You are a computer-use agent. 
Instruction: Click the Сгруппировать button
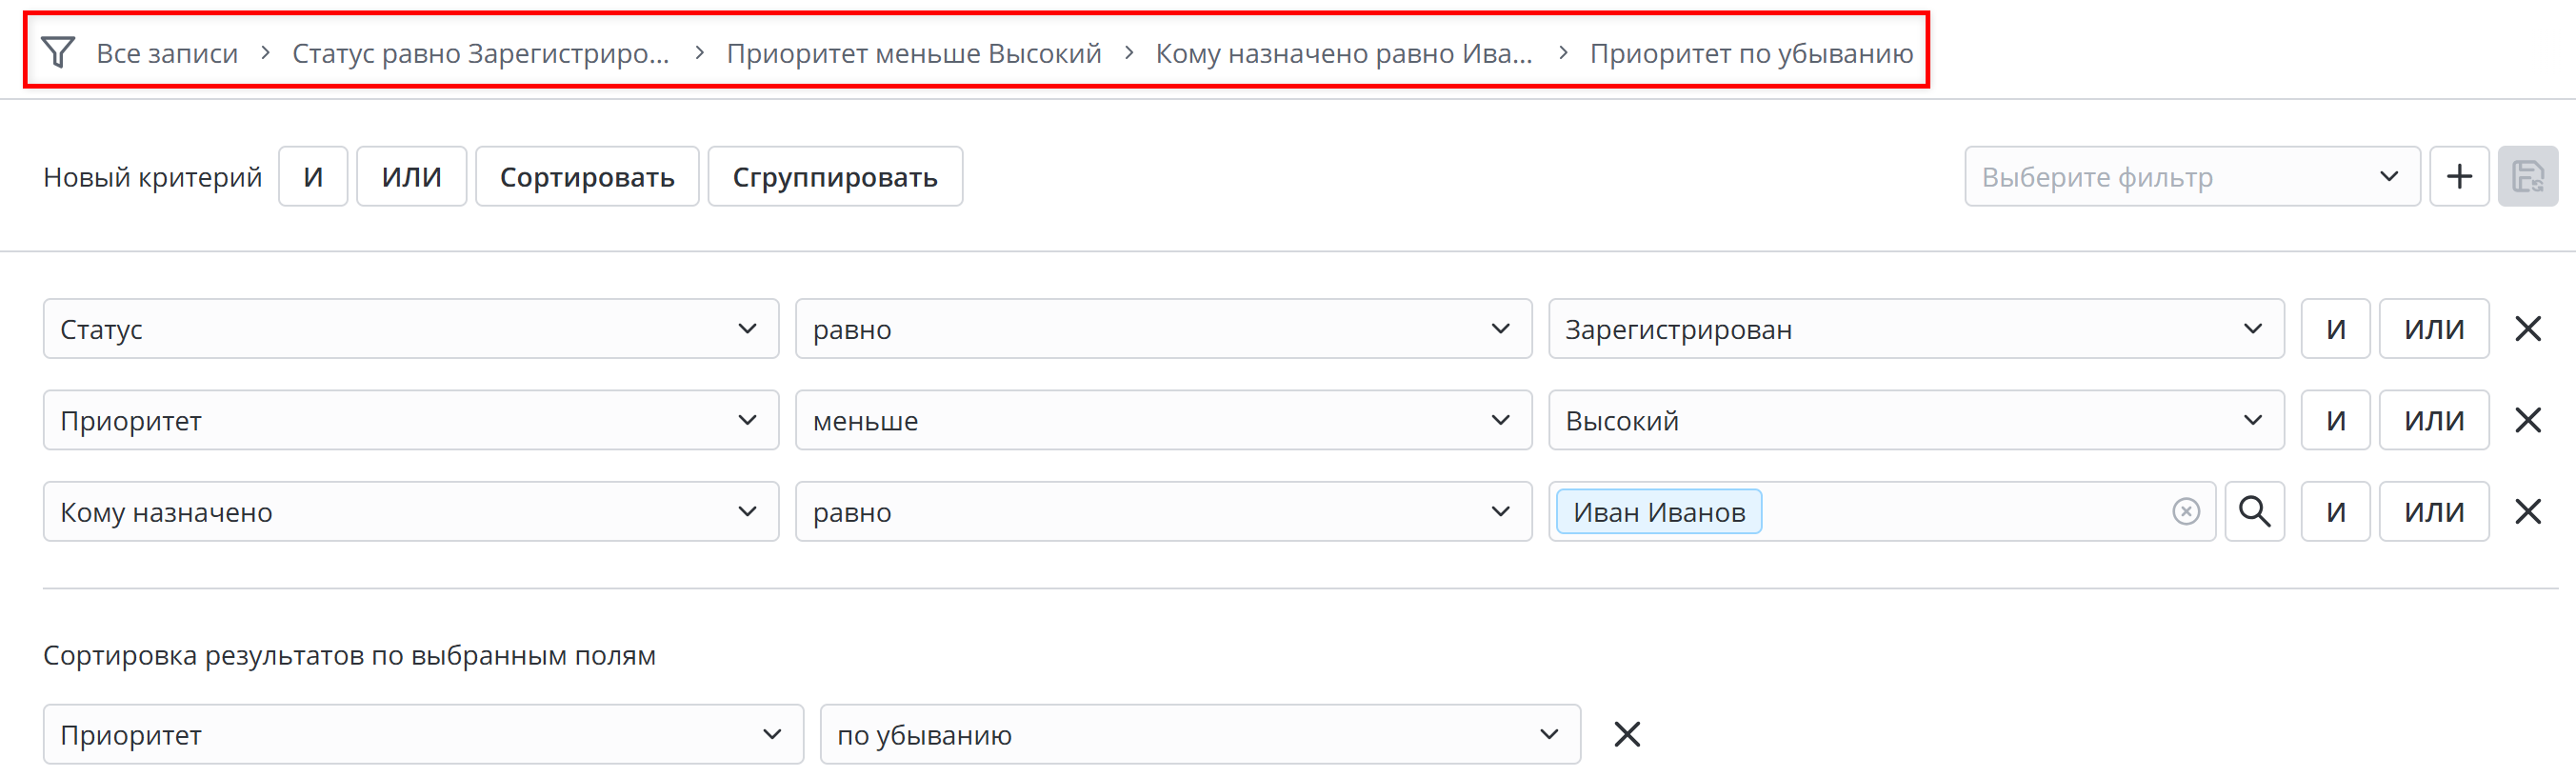[x=835, y=175]
